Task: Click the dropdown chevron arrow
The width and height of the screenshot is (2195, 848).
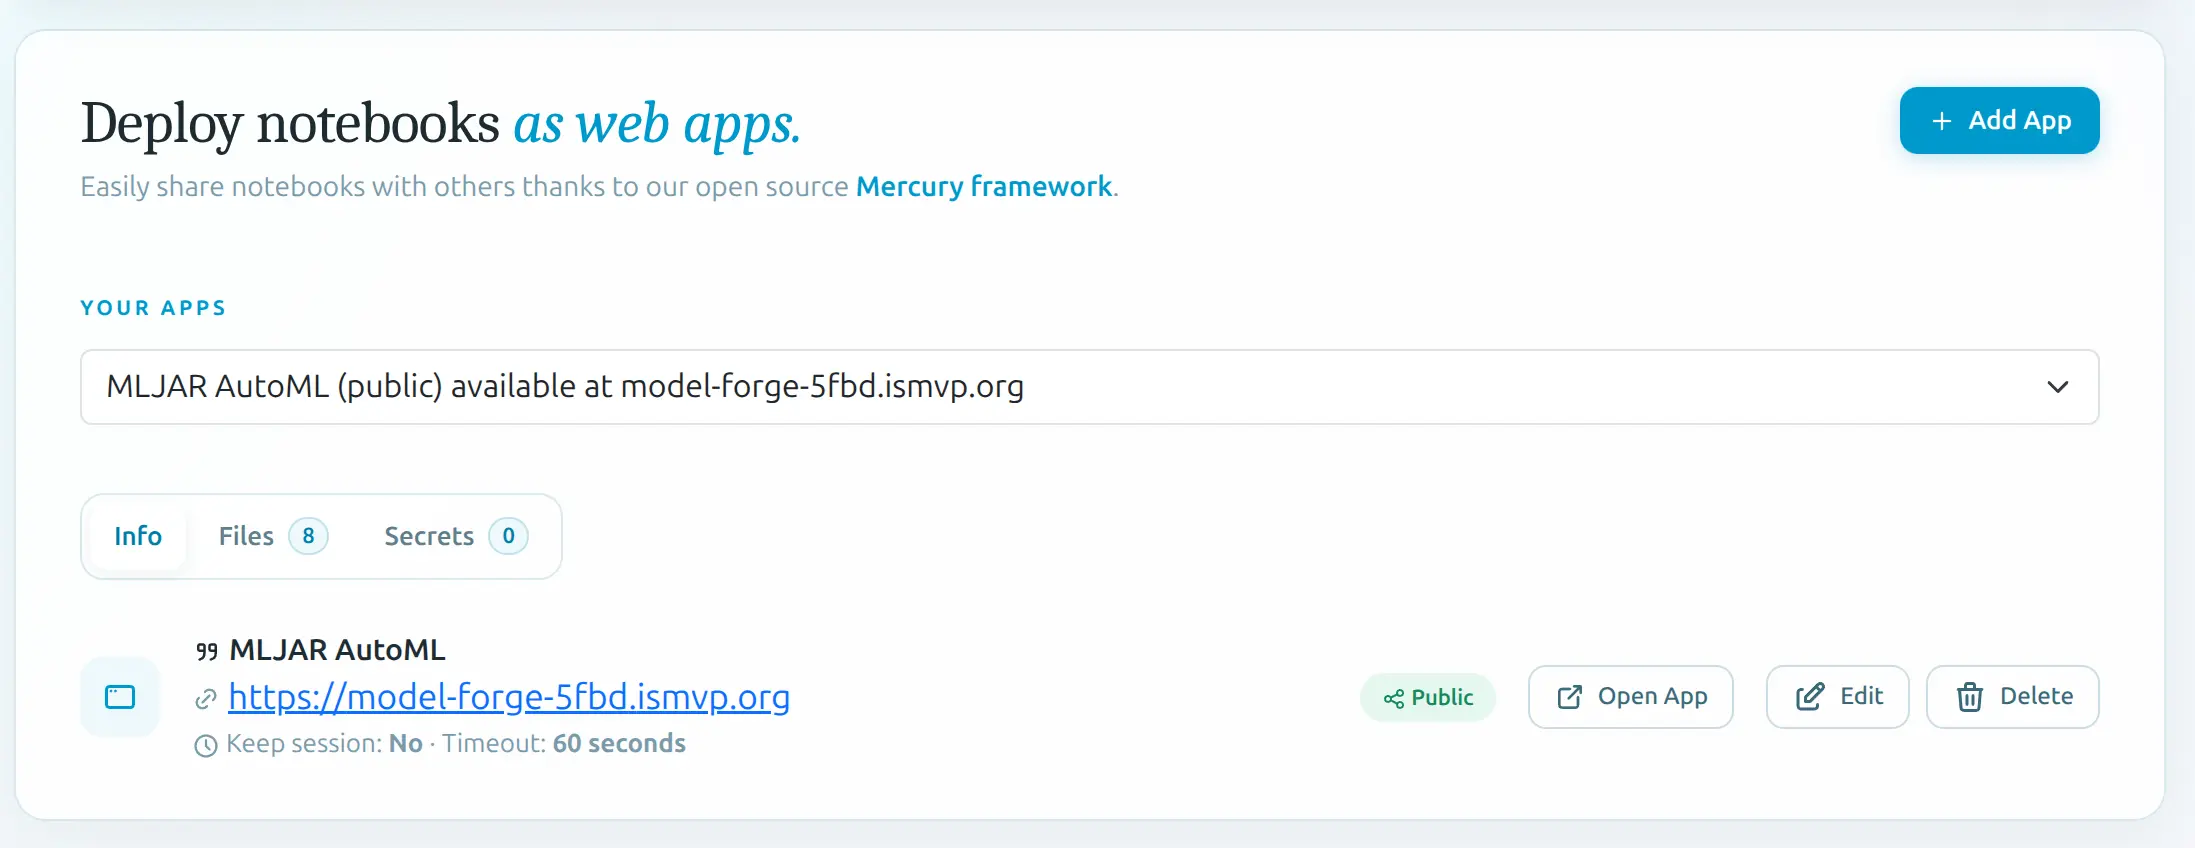Action: click(x=2057, y=387)
